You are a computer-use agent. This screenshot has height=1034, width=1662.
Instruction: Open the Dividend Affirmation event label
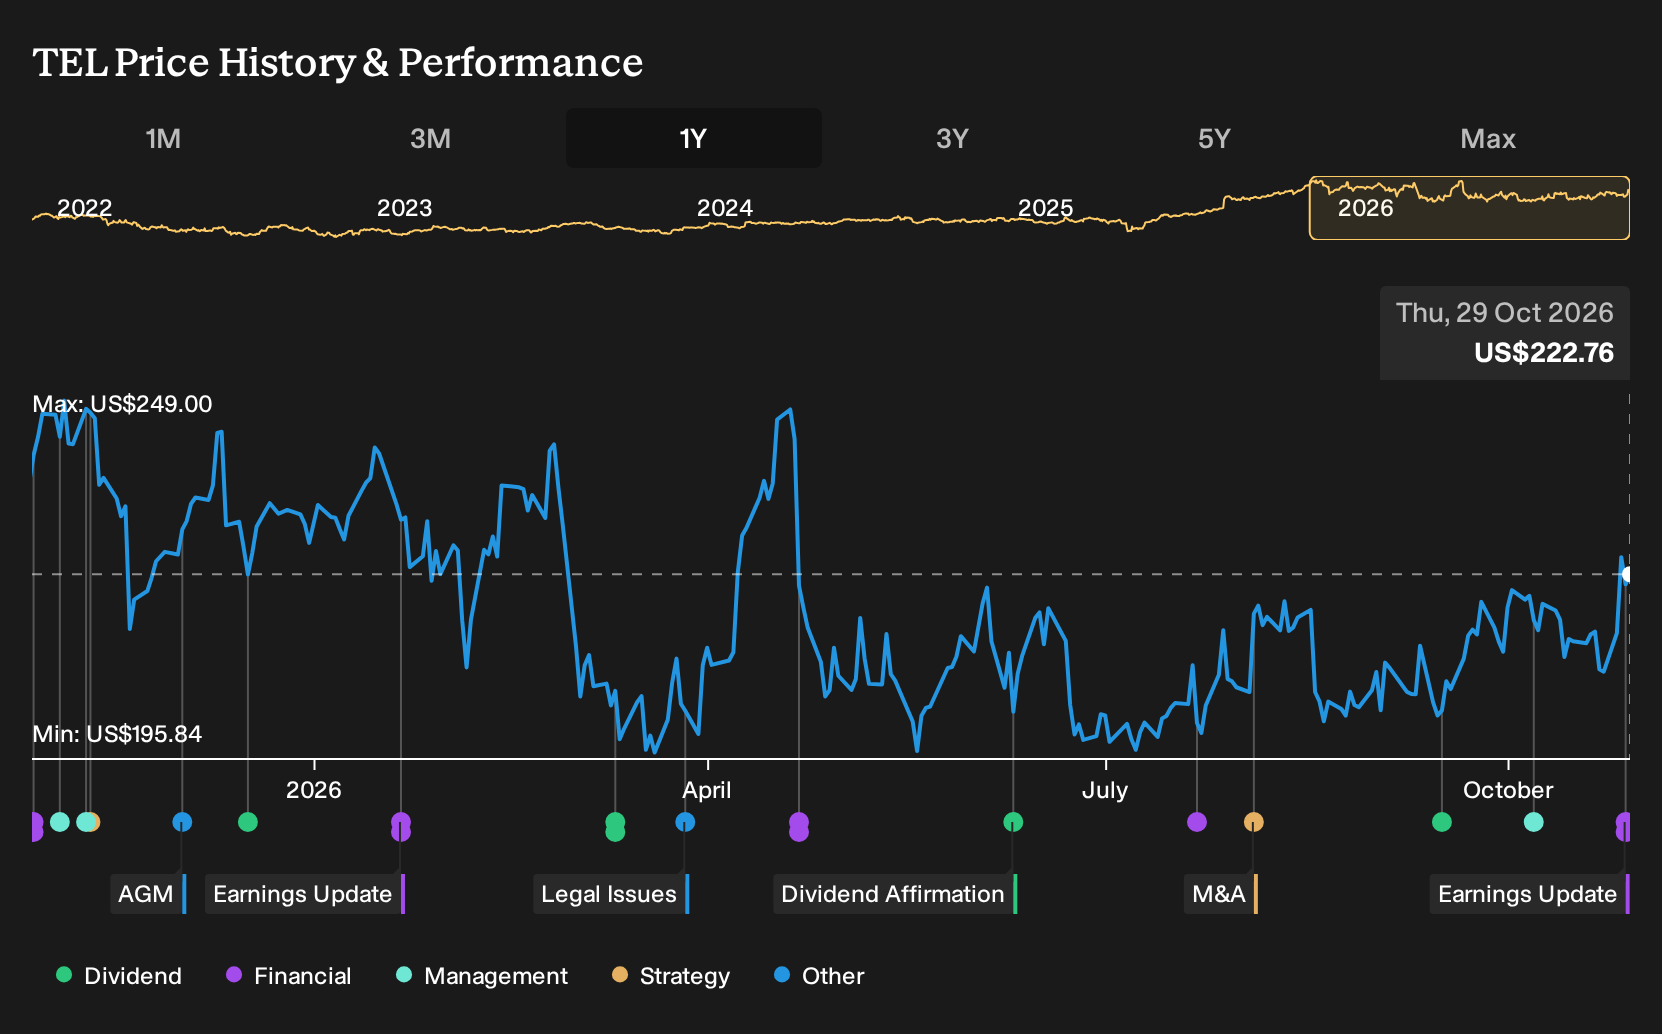(x=895, y=894)
